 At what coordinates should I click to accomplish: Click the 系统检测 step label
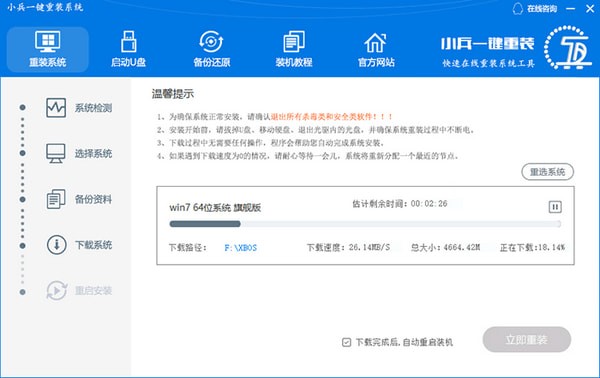[x=93, y=108]
